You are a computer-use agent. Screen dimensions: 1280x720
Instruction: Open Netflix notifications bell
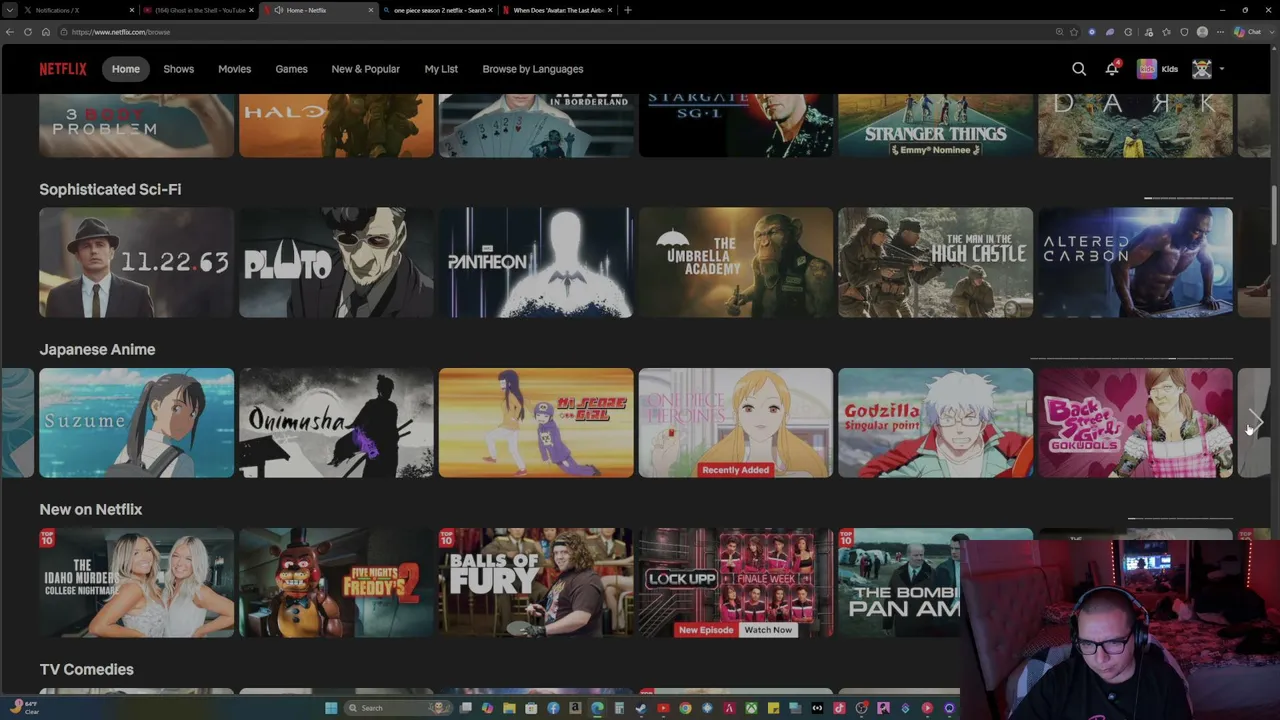tap(1112, 69)
